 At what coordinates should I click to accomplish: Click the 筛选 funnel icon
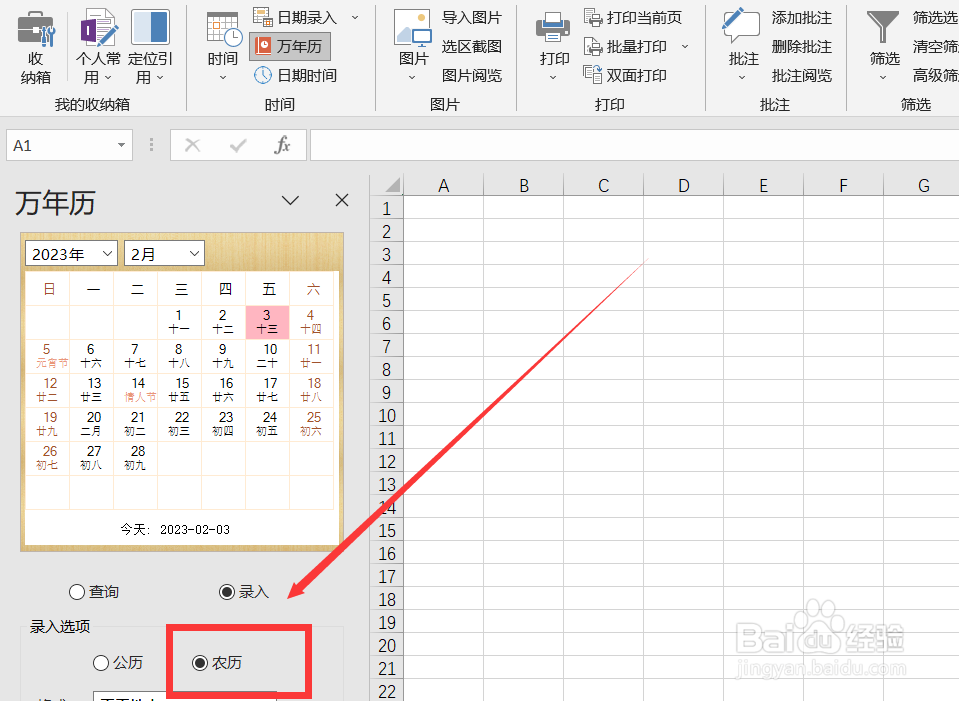[881, 28]
